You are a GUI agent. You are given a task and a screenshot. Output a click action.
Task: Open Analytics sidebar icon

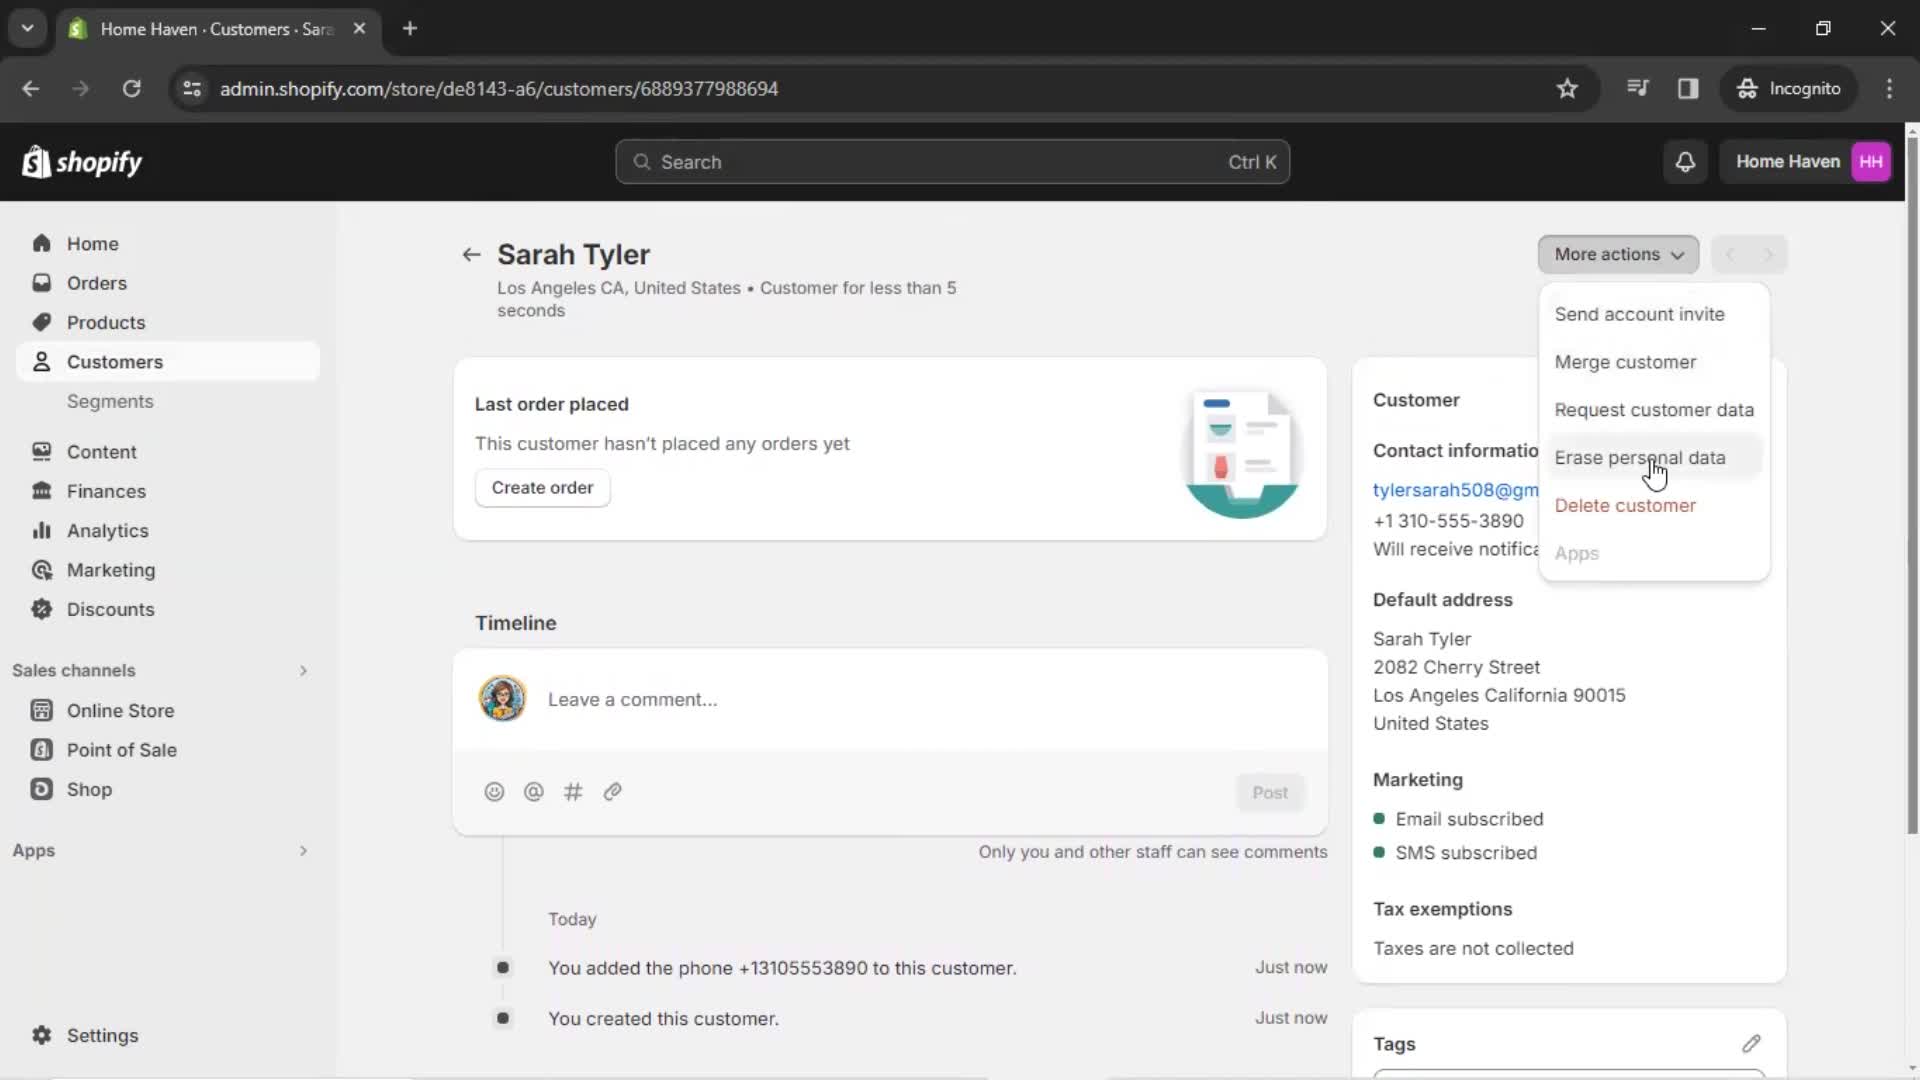click(40, 529)
